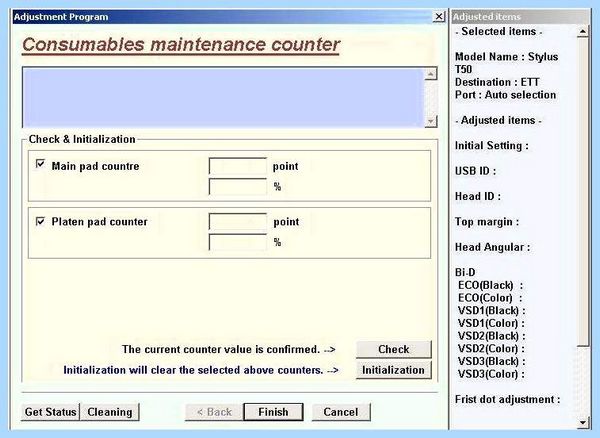Start counter Initialization button
The height and width of the screenshot is (438, 600).
pos(393,370)
